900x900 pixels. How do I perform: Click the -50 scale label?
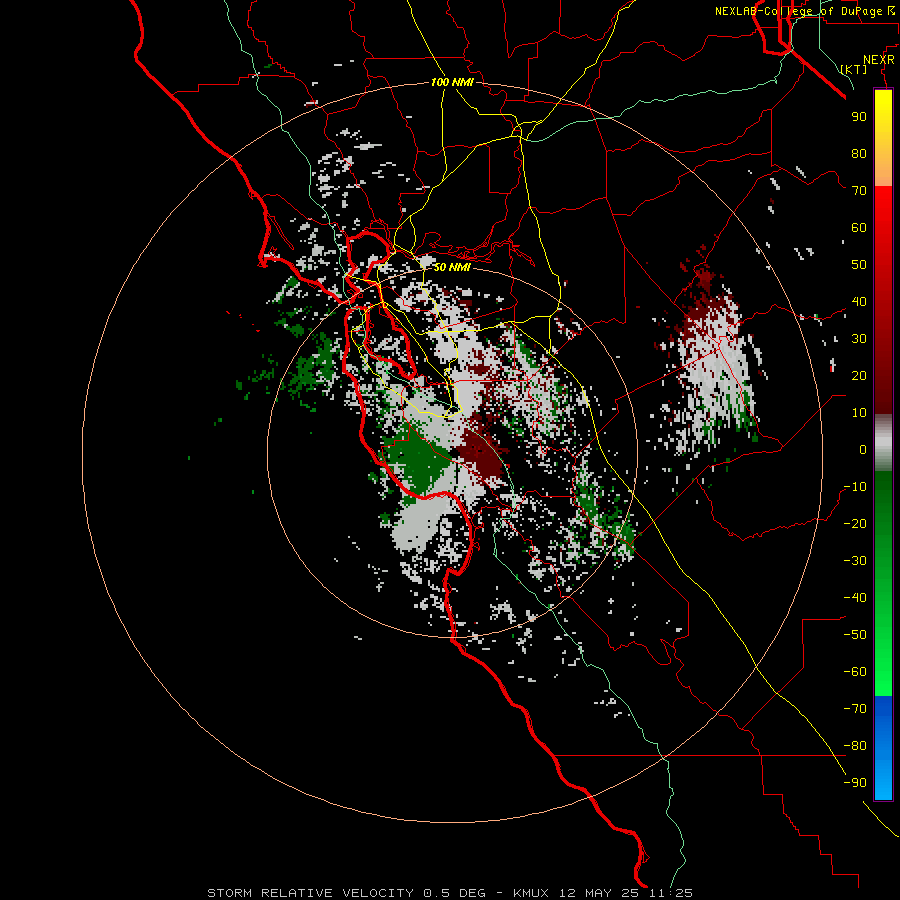click(x=855, y=635)
